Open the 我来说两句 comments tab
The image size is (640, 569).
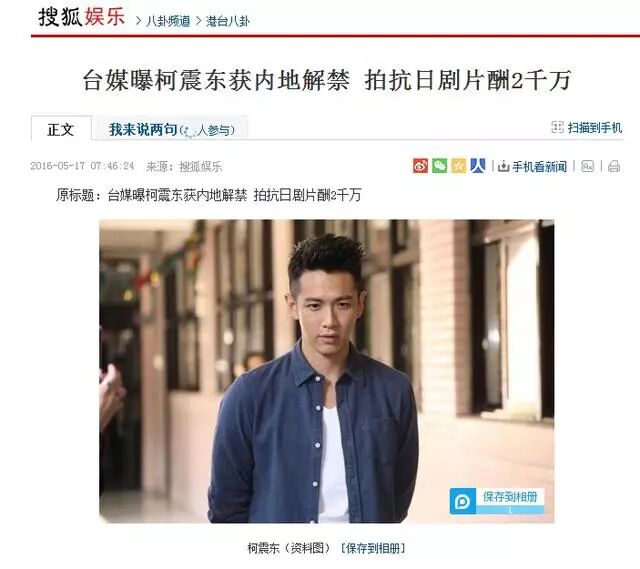[171, 130]
